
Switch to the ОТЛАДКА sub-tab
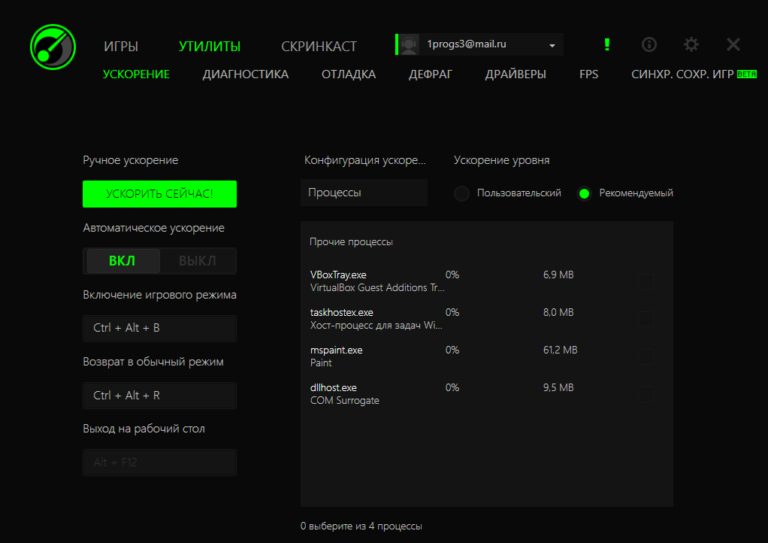(348, 74)
